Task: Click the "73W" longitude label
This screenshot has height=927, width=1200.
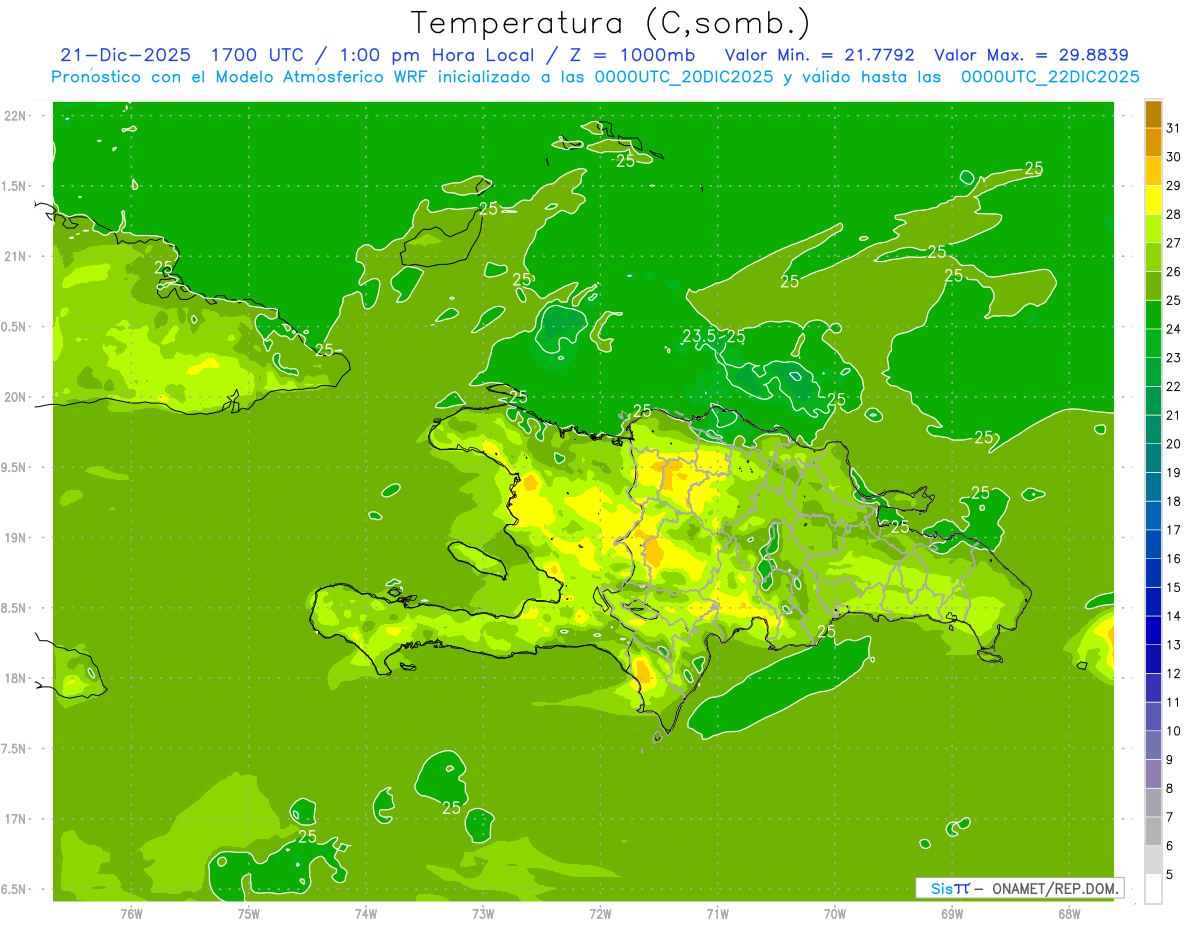Action: (x=483, y=913)
